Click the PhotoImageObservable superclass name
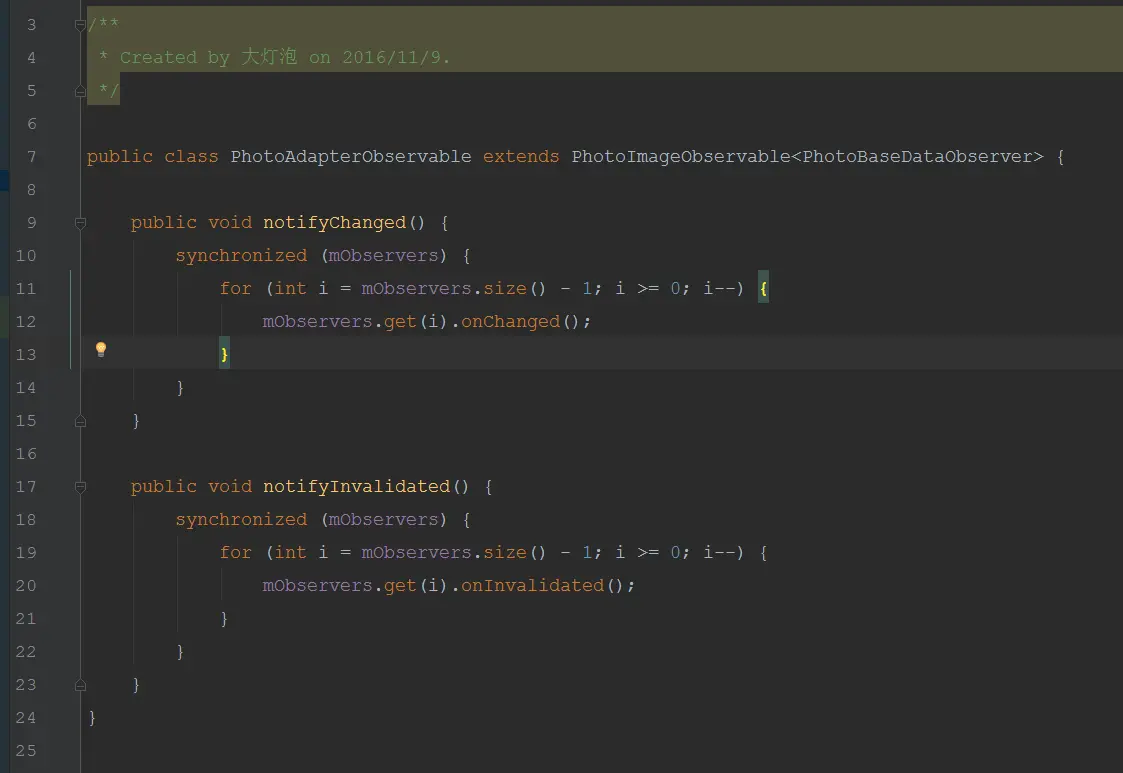This screenshot has height=773, width=1123. pyautogui.click(x=680, y=156)
